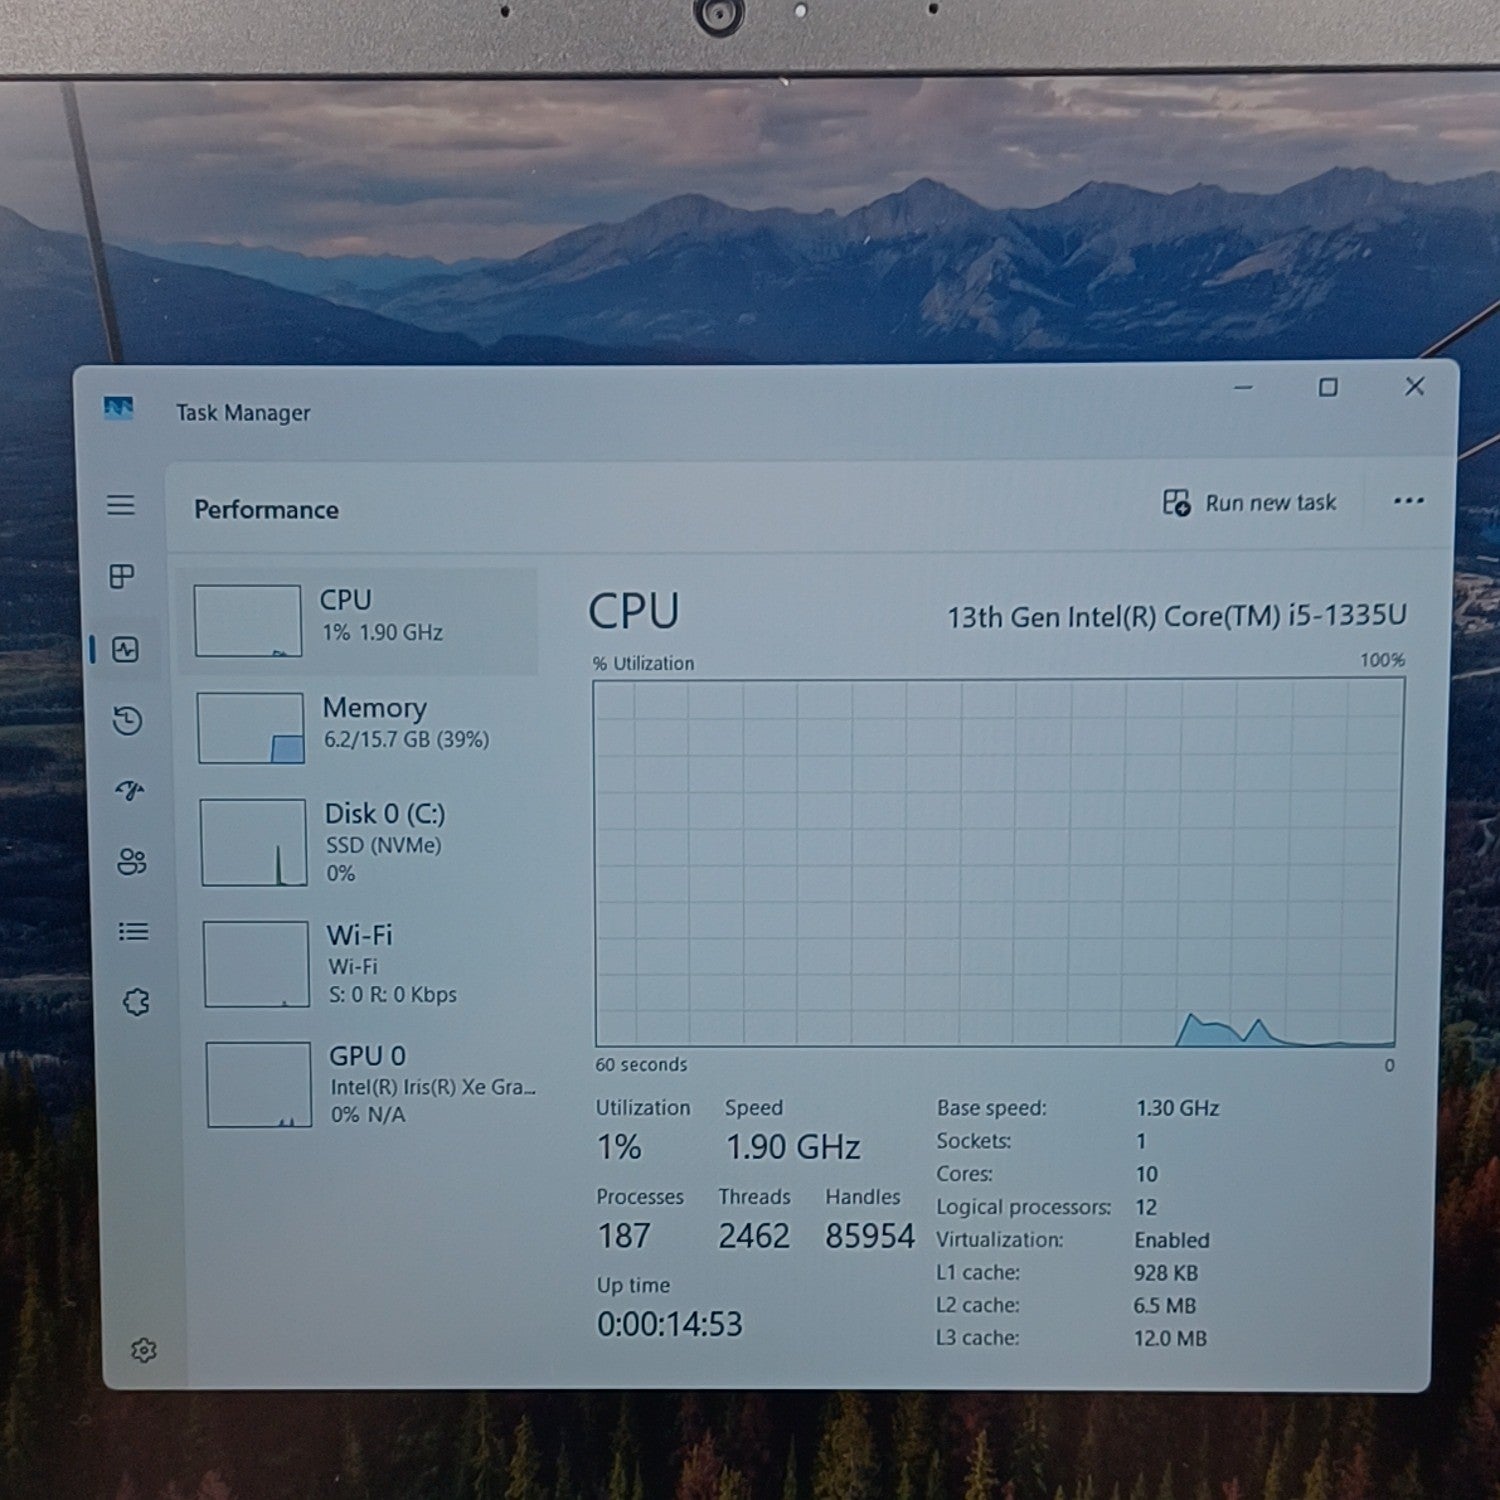Screen dimensions: 1500x1500
Task: Go to the Processes page icon
Action: (x=122, y=576)
